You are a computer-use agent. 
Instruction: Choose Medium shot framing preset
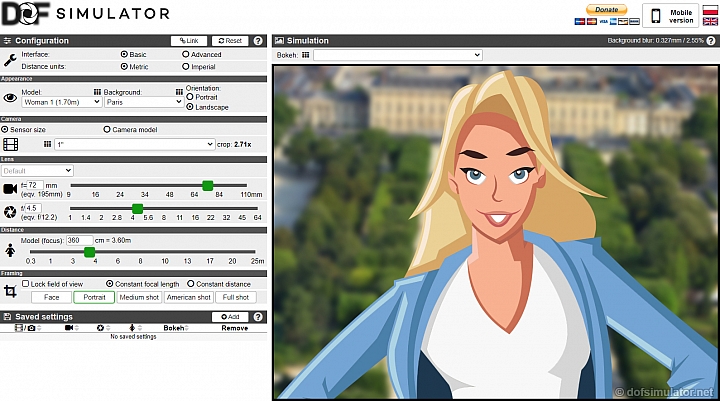pos(139,297)
